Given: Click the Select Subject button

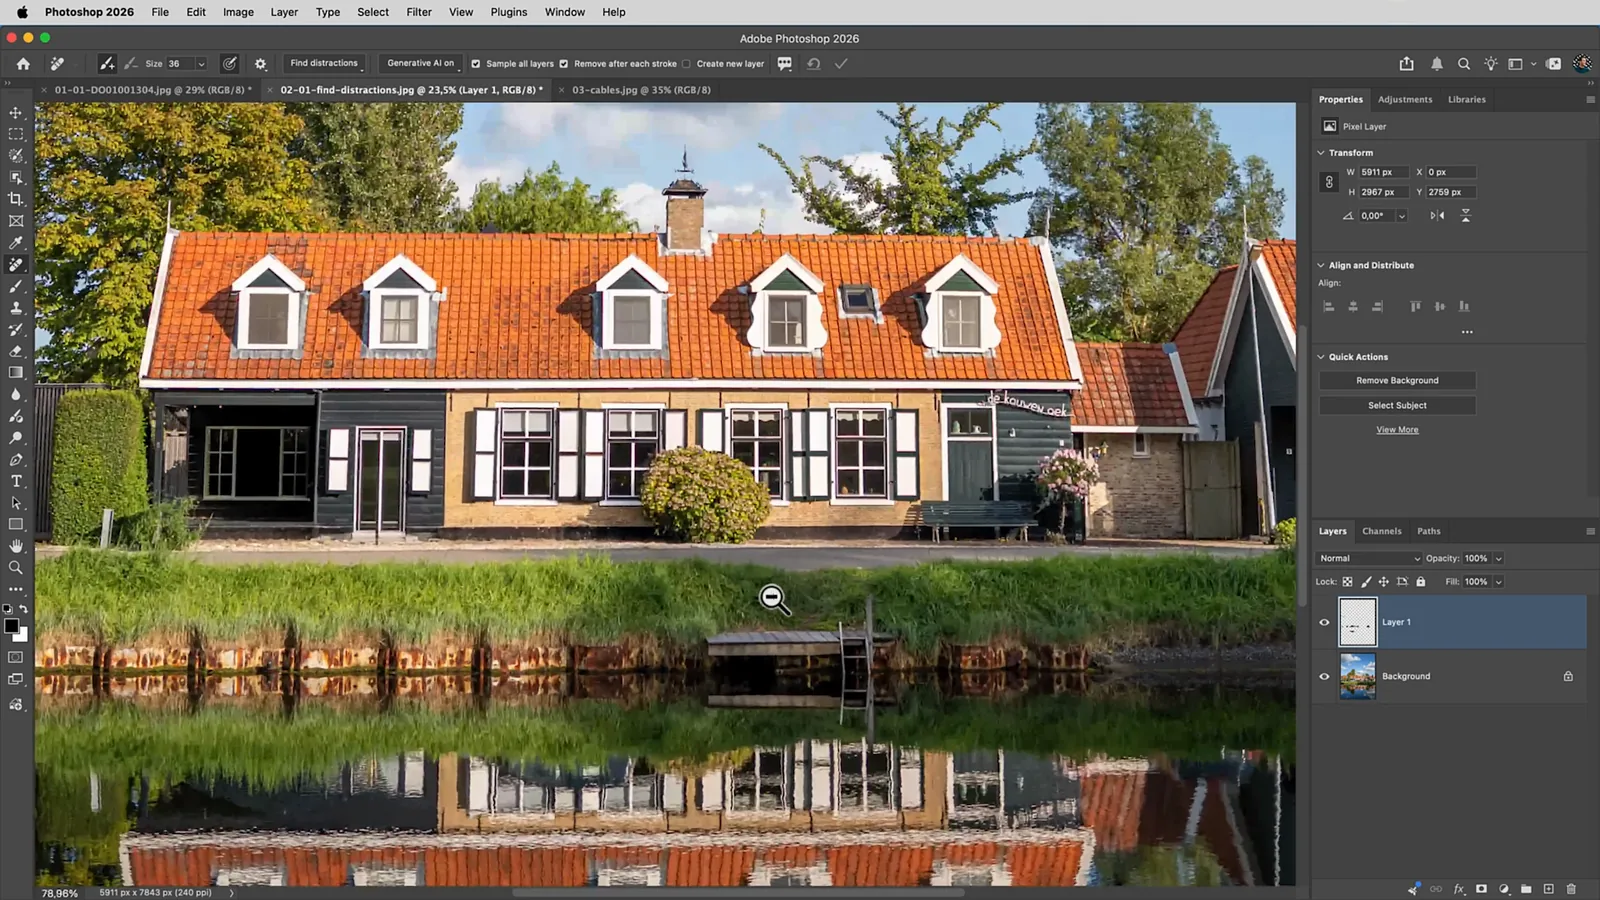Looking at the screenshot, I should pos(1397,405).
